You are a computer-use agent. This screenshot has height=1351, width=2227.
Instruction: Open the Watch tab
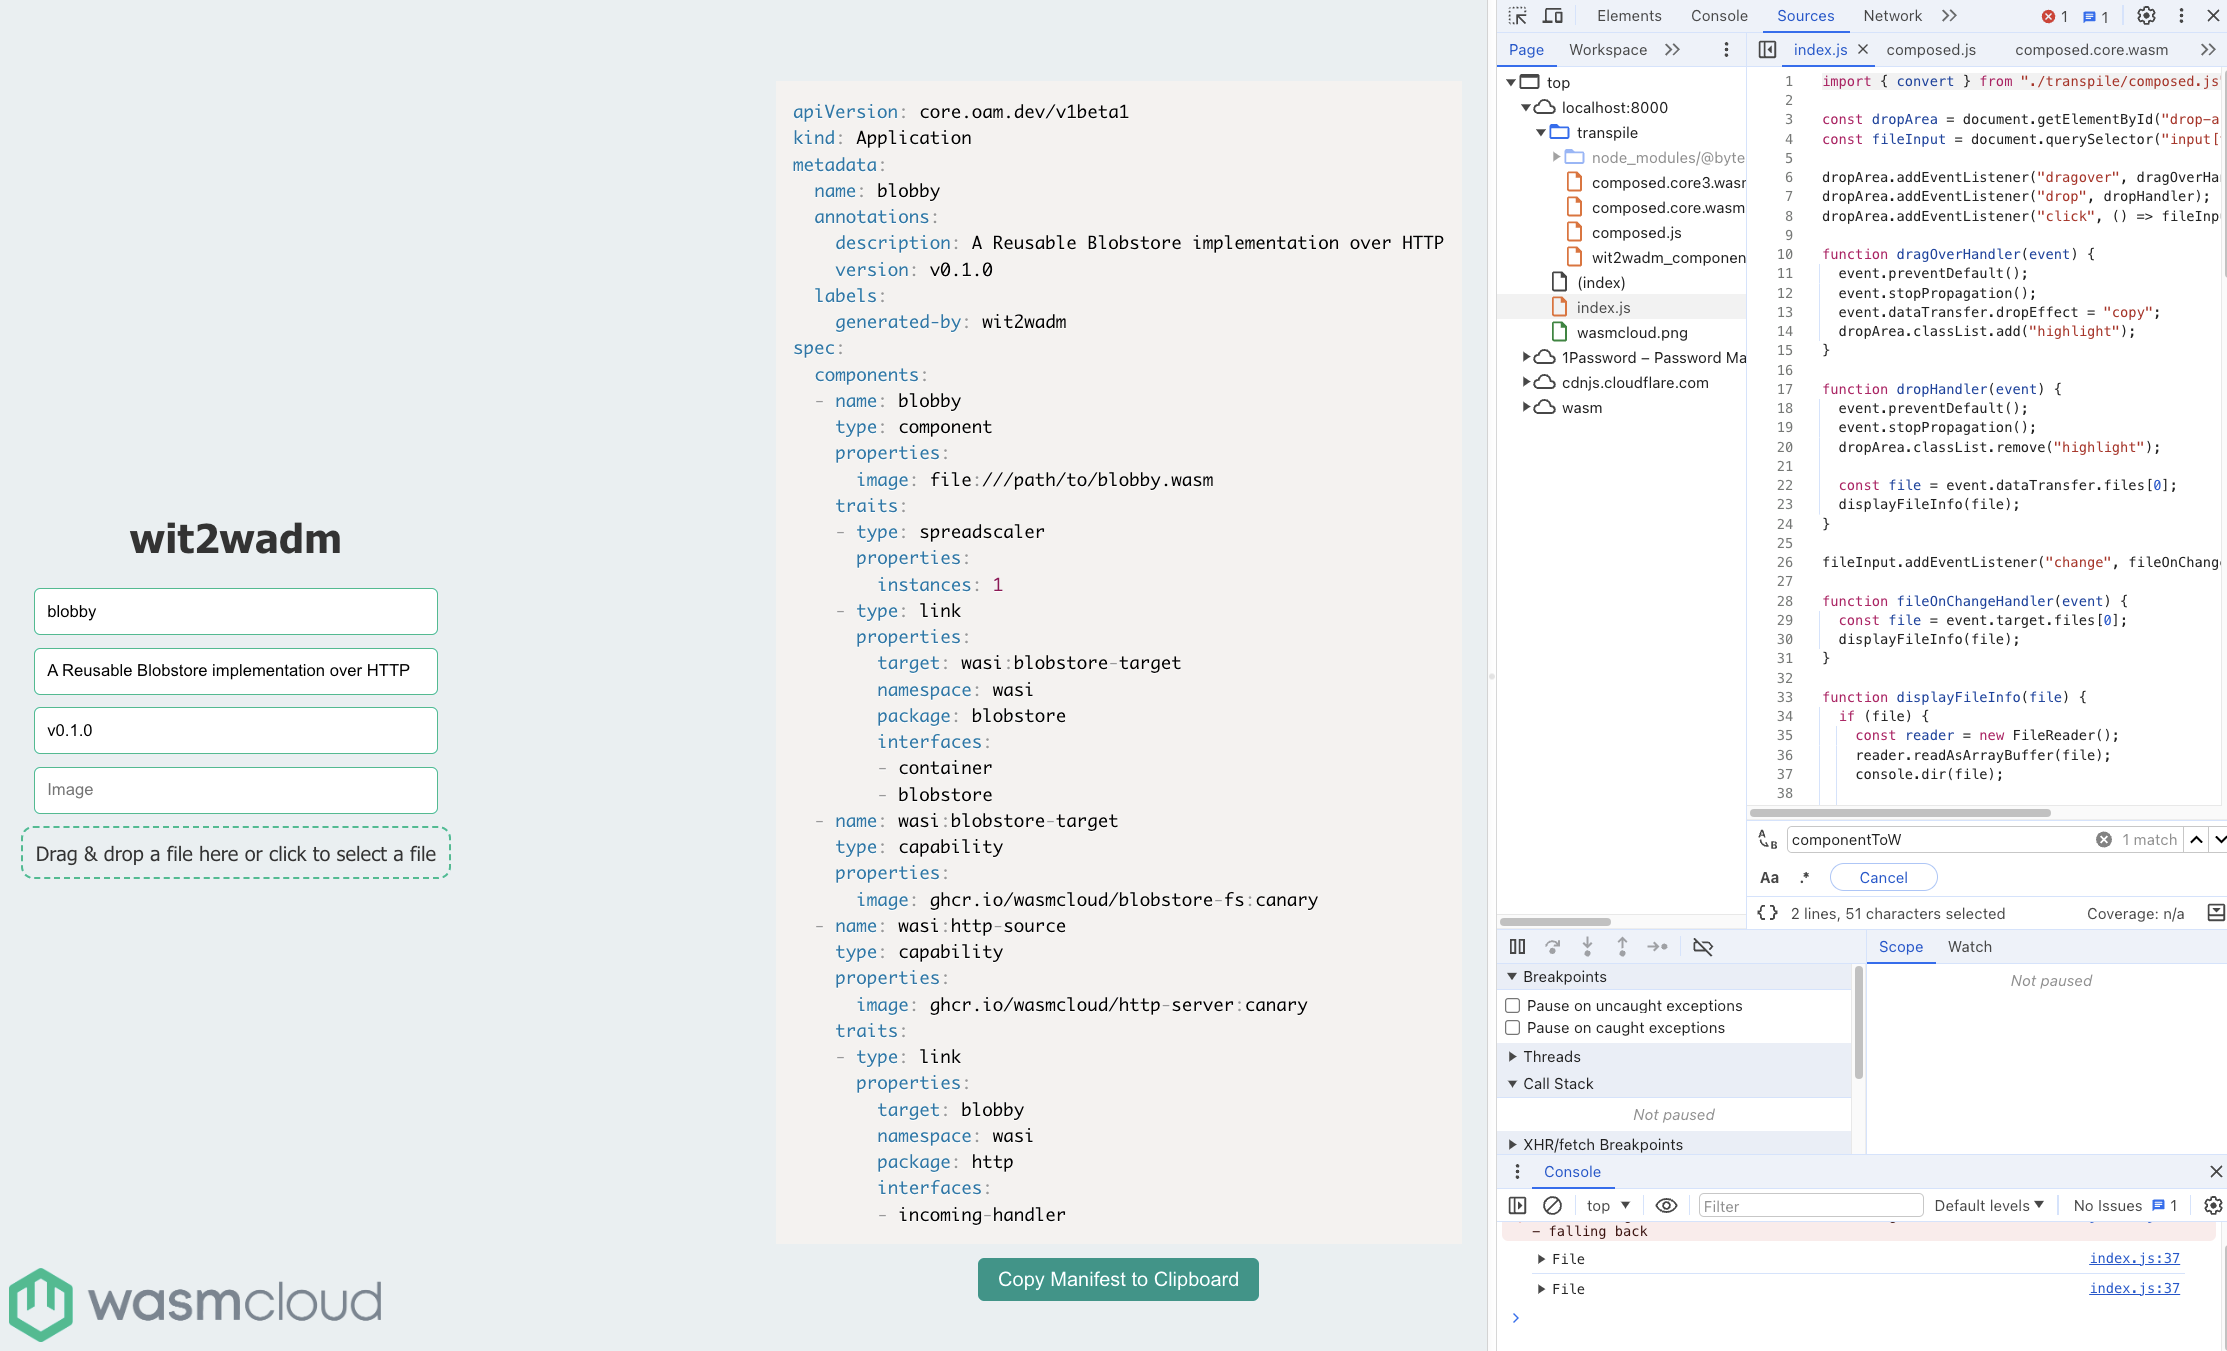pos(1969,946)
